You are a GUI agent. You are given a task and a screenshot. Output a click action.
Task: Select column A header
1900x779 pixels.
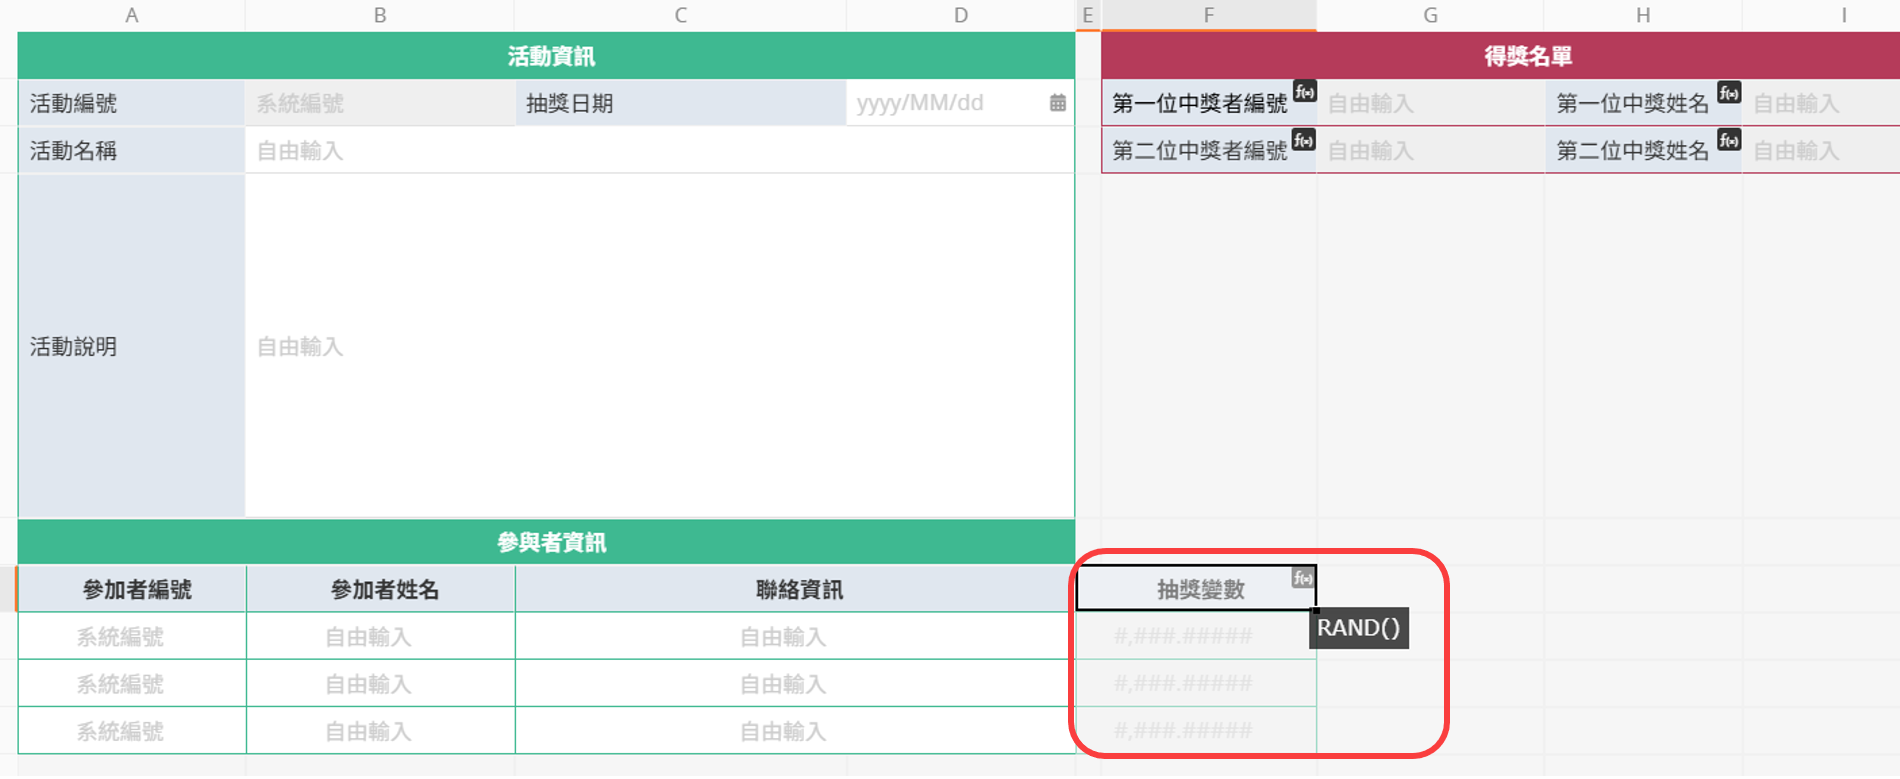131,15
